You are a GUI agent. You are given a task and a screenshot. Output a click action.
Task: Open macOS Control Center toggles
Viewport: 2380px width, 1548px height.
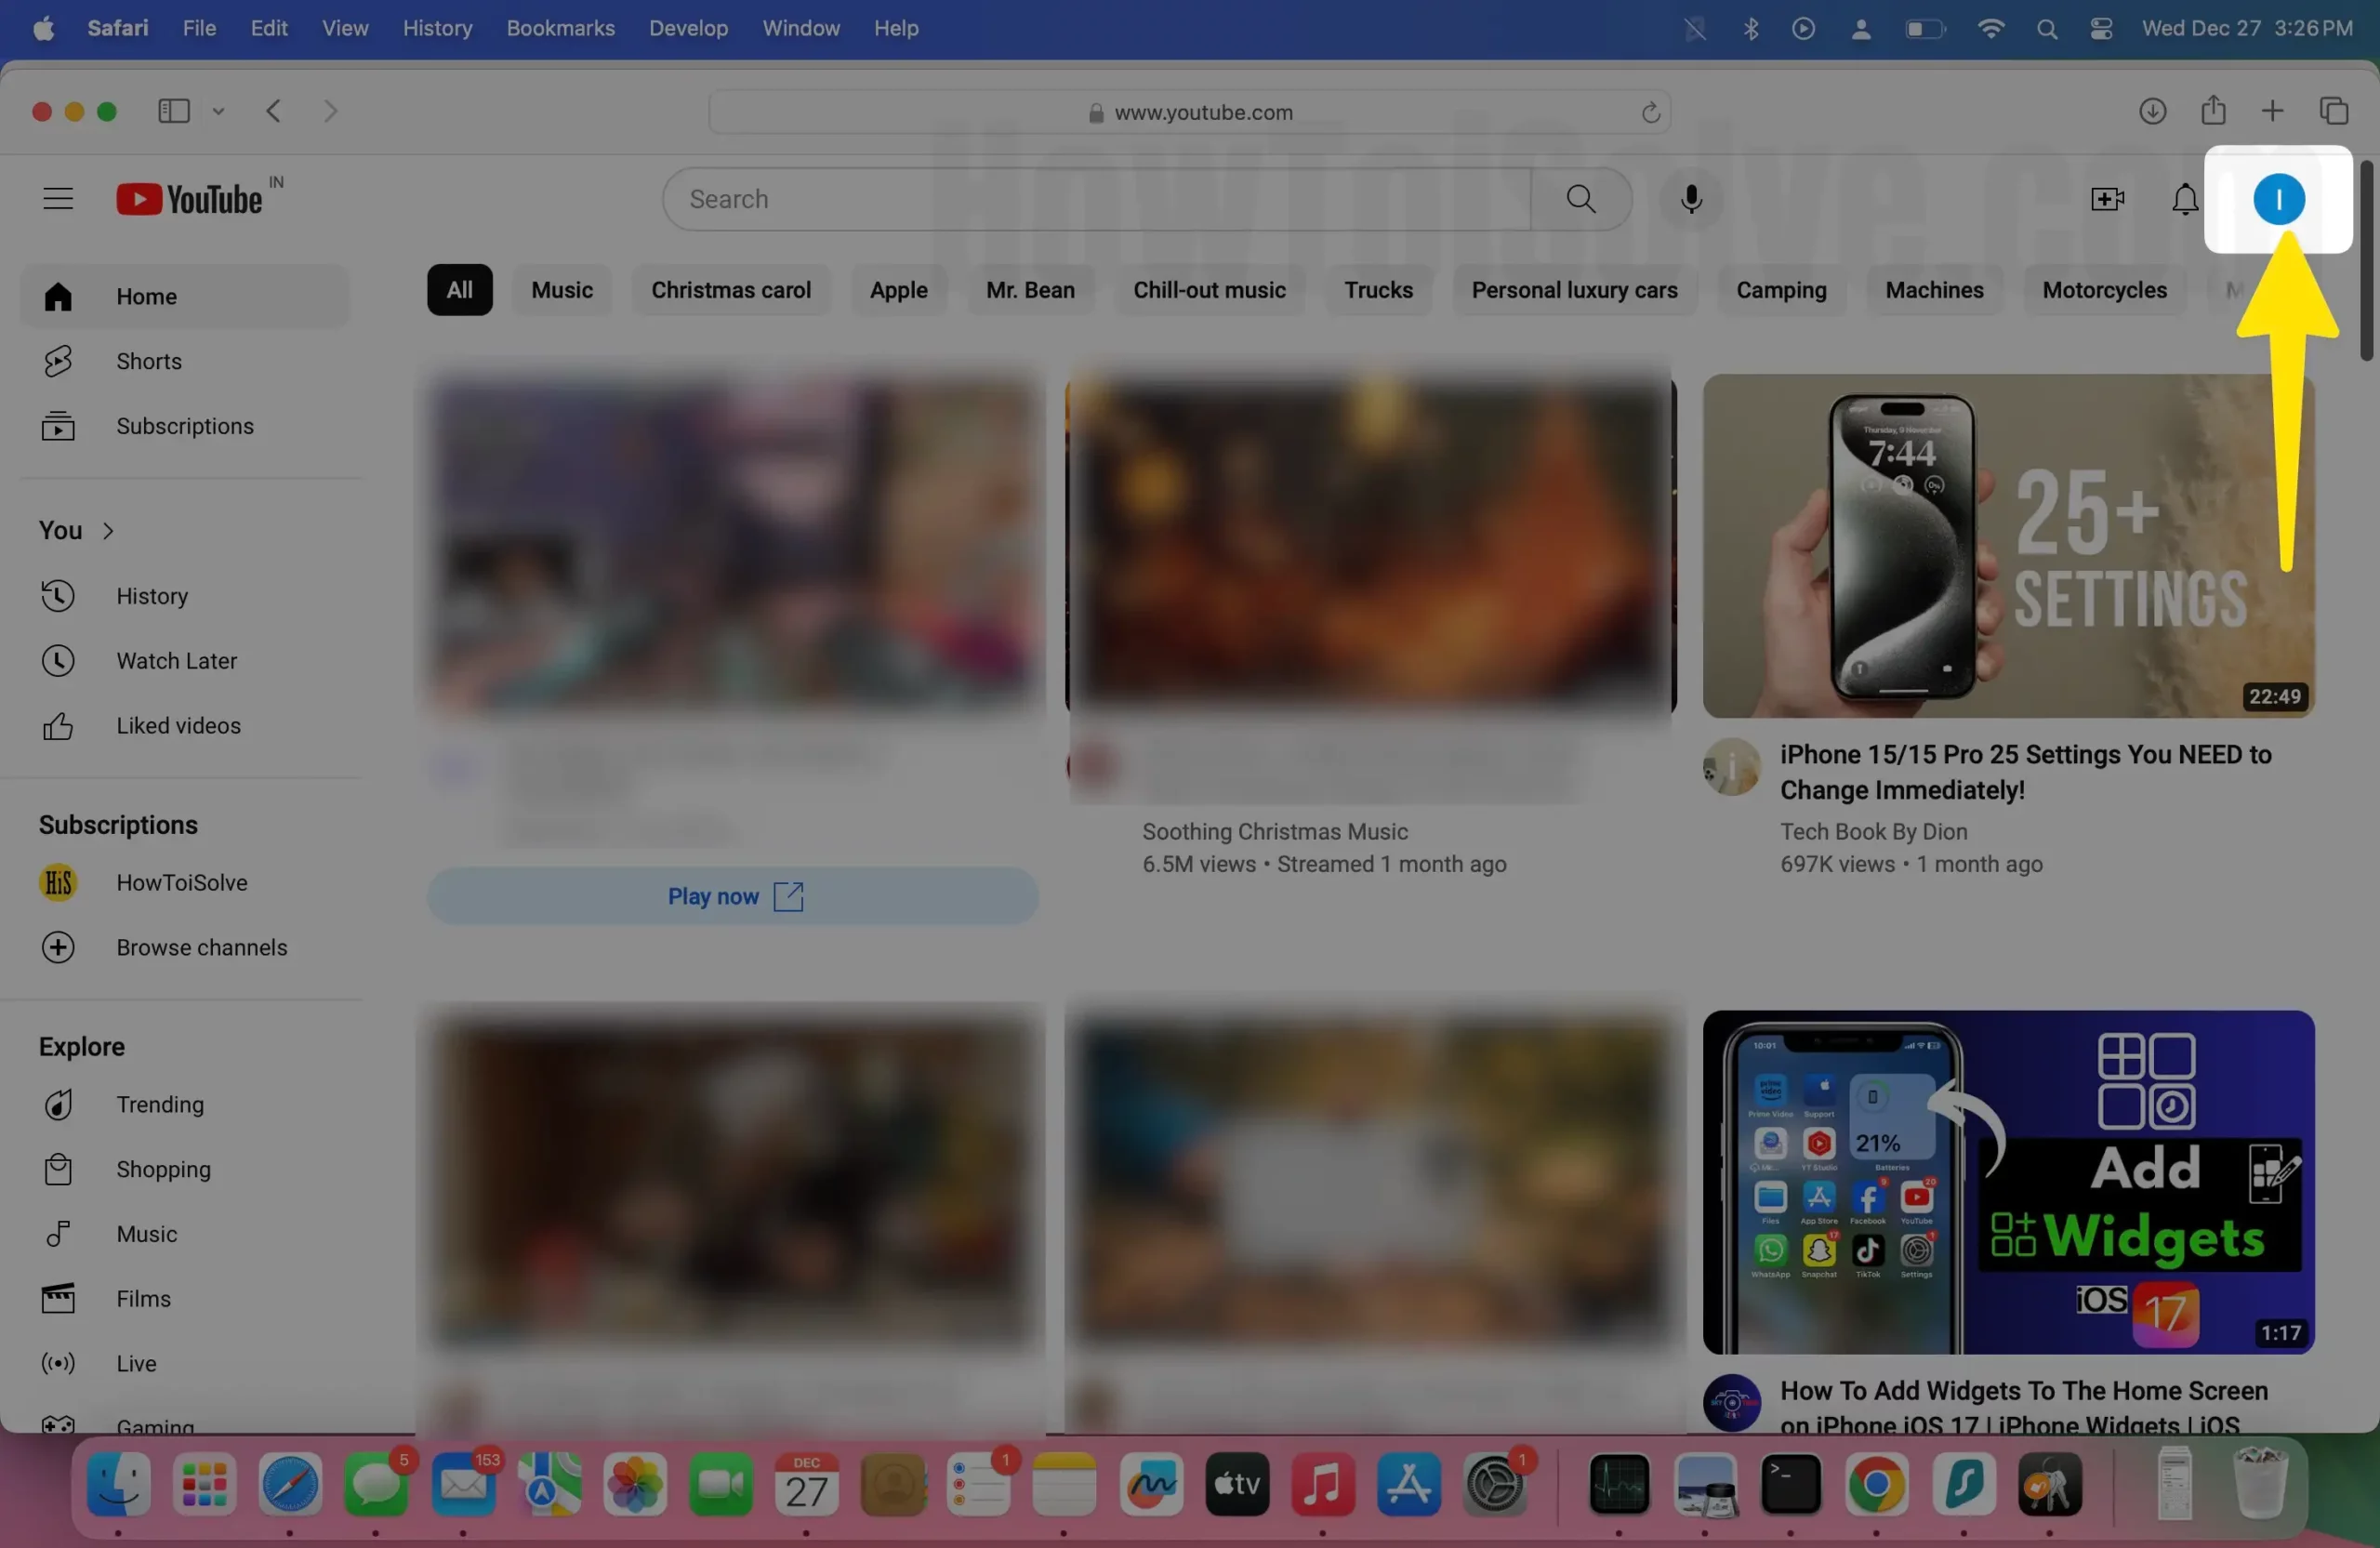pos(2100,28)
